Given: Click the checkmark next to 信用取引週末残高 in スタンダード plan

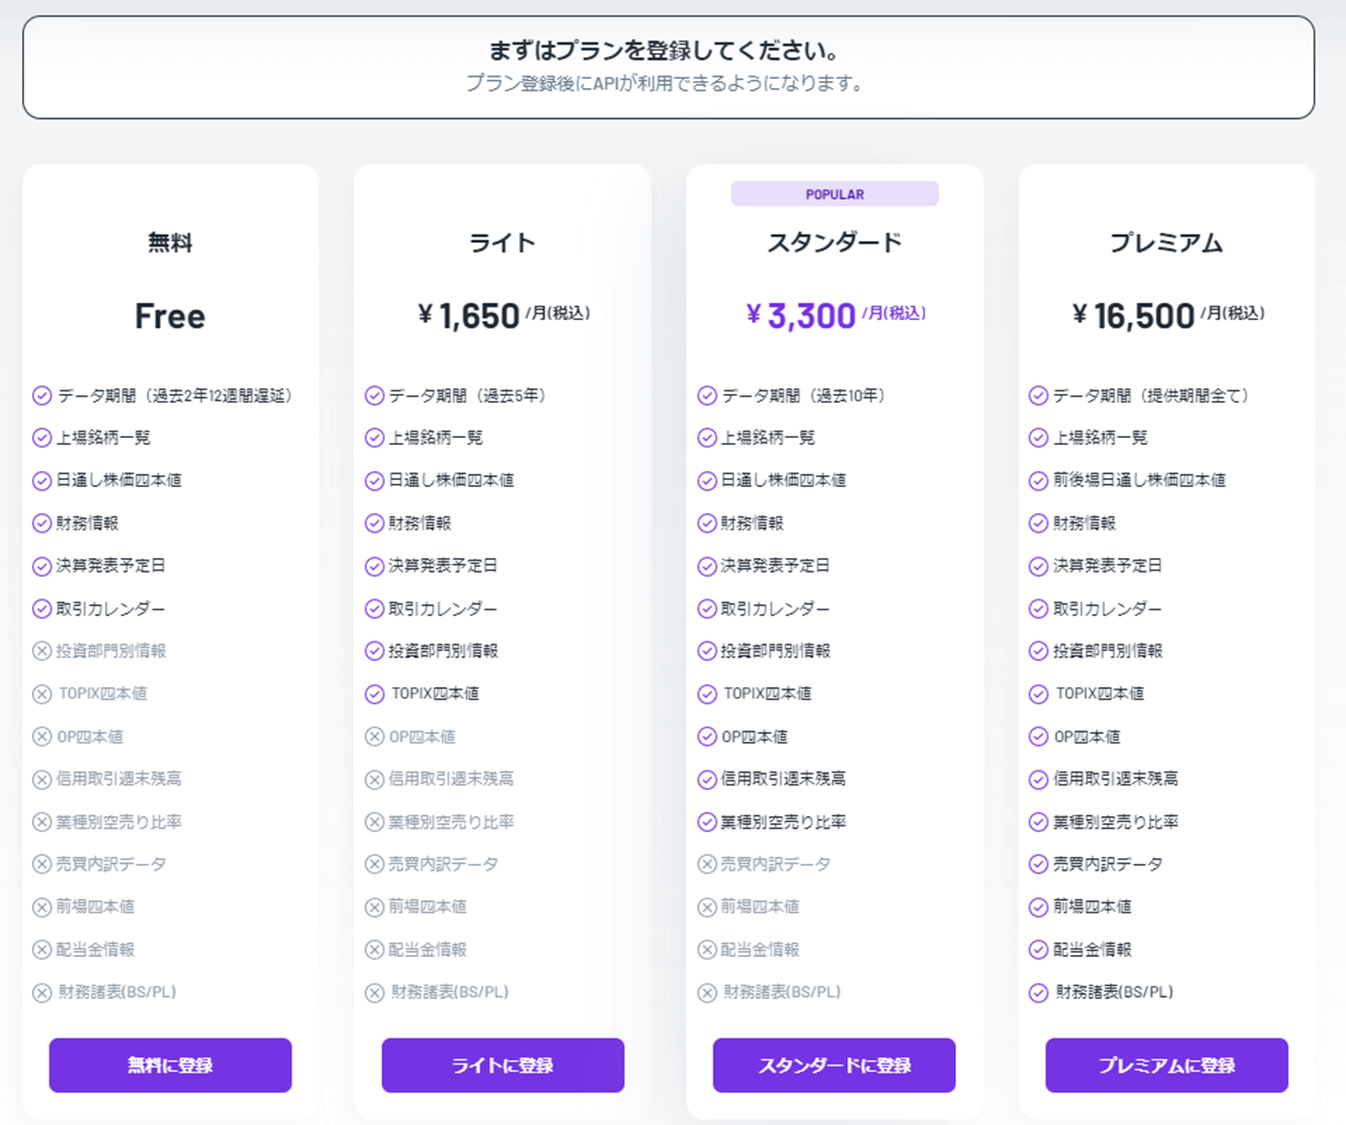Looking at the screenshot, I should 706,779.
